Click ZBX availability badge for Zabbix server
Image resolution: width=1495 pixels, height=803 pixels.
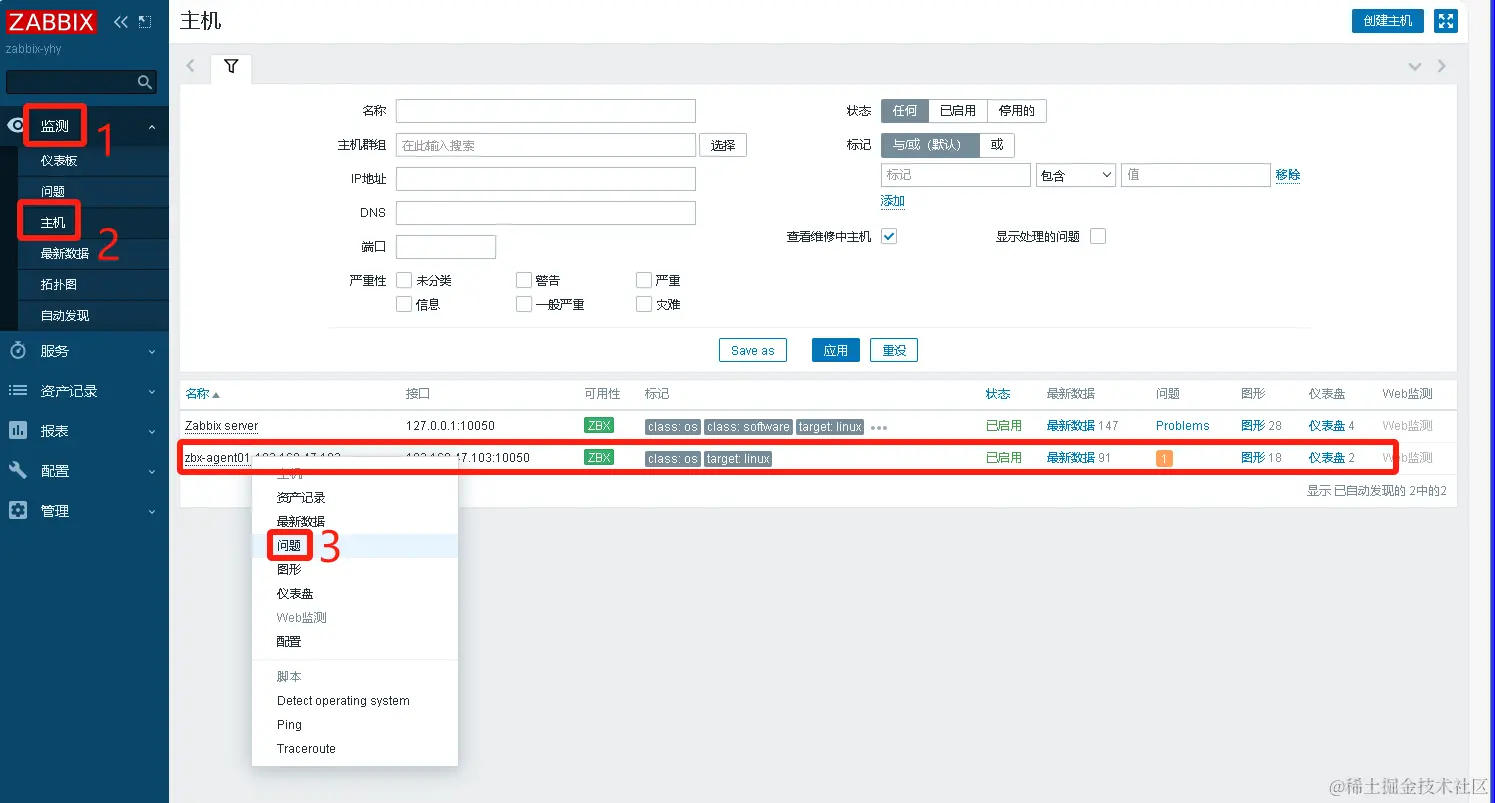coord(599,425)
